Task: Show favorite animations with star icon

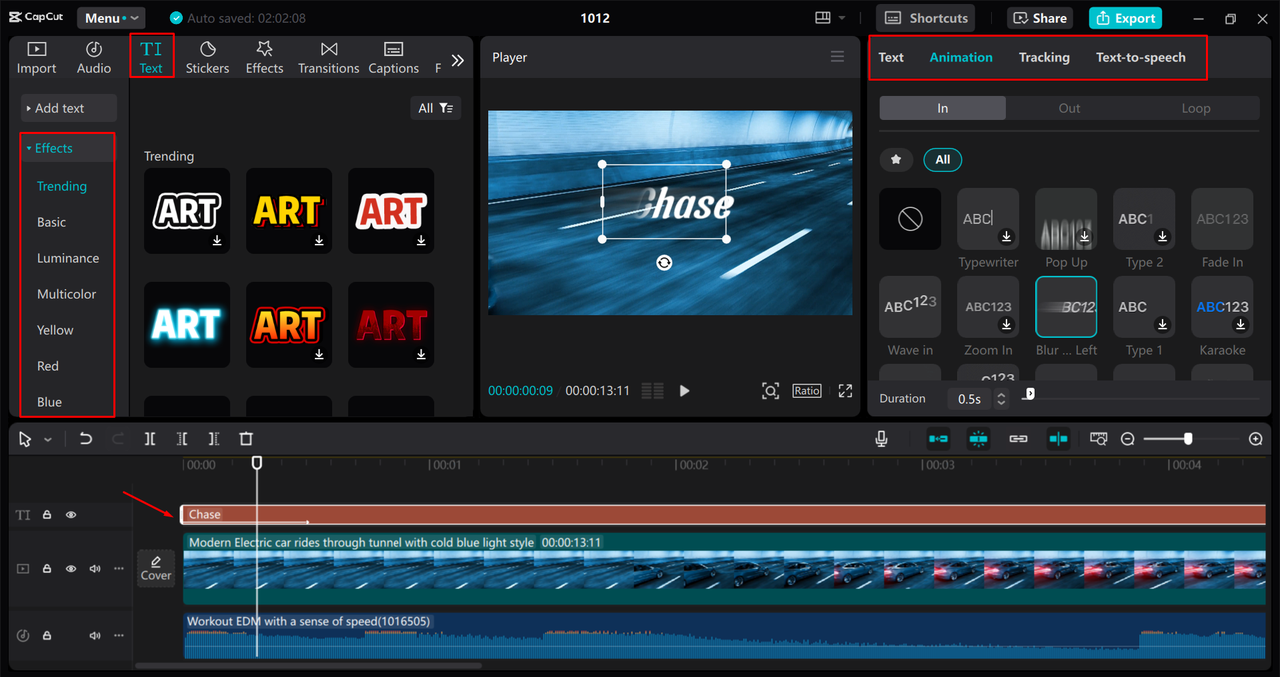Action: click(896, 159)
